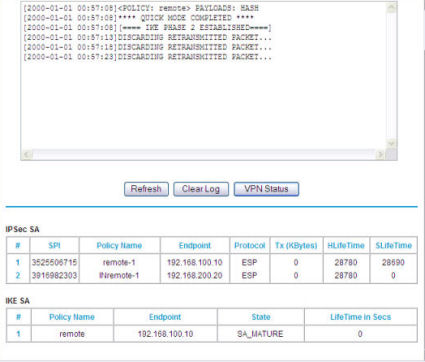Click the IKE SA heading
425x362 pixels.
[x=17, y=301]
